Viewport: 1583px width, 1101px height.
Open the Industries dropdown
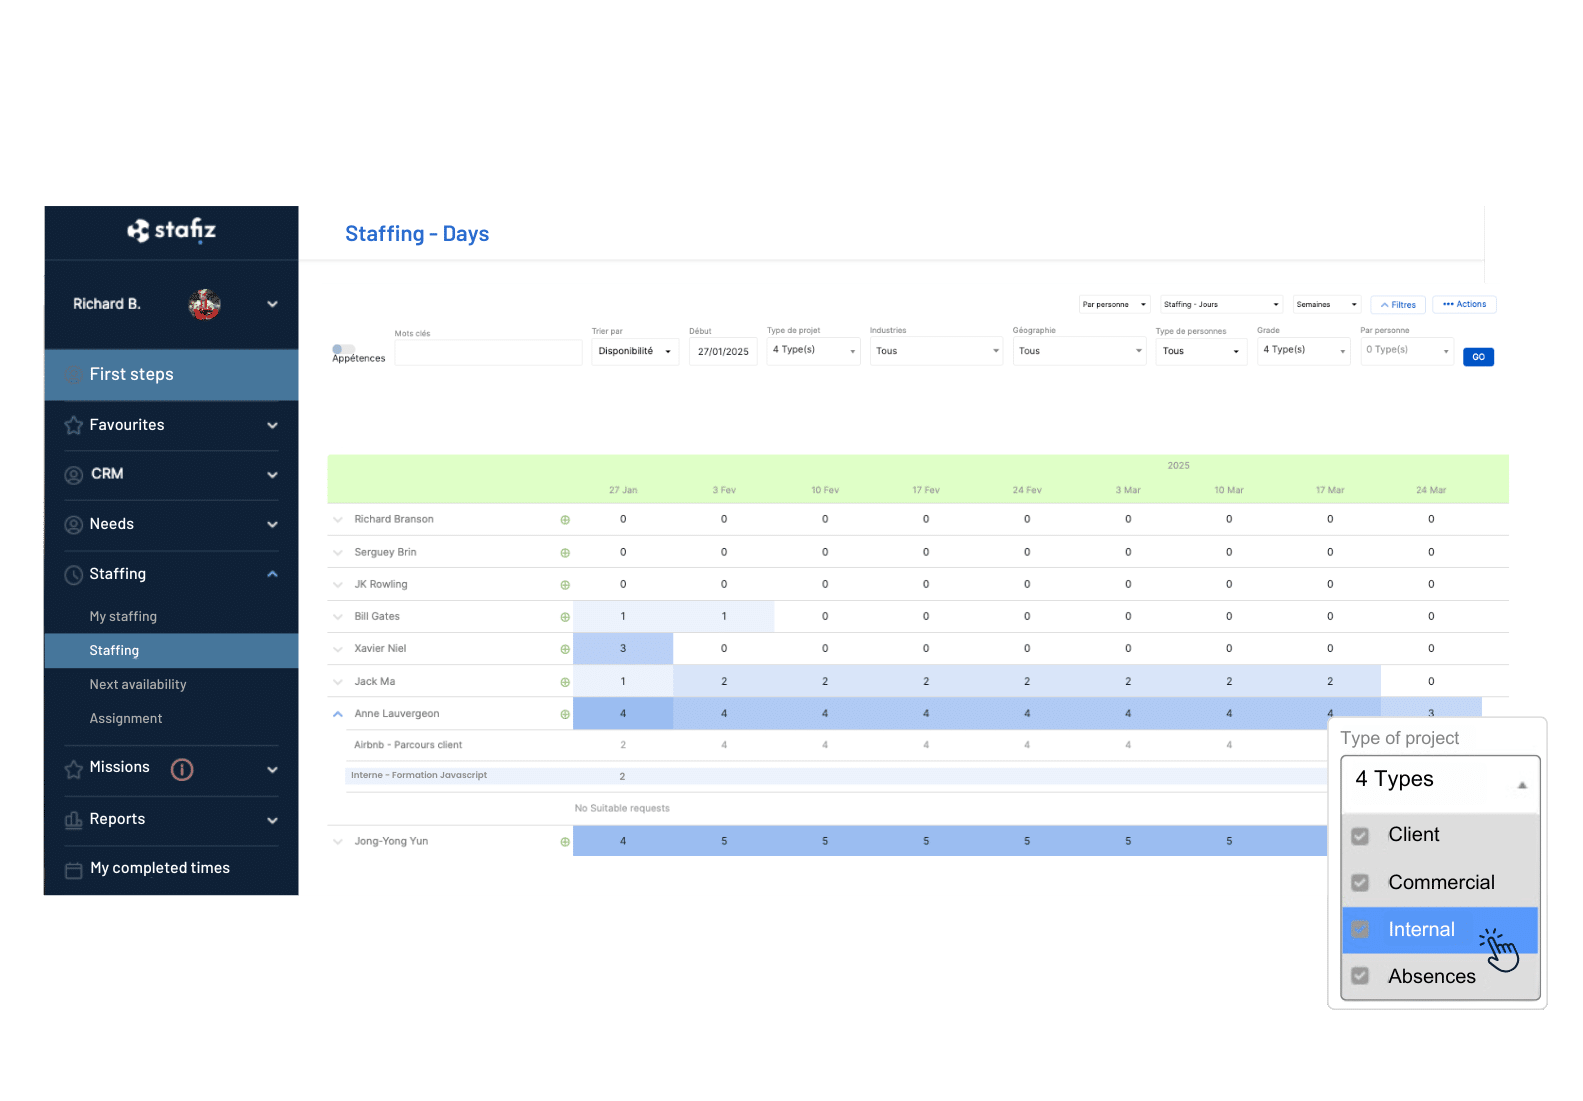pos(936,351)
